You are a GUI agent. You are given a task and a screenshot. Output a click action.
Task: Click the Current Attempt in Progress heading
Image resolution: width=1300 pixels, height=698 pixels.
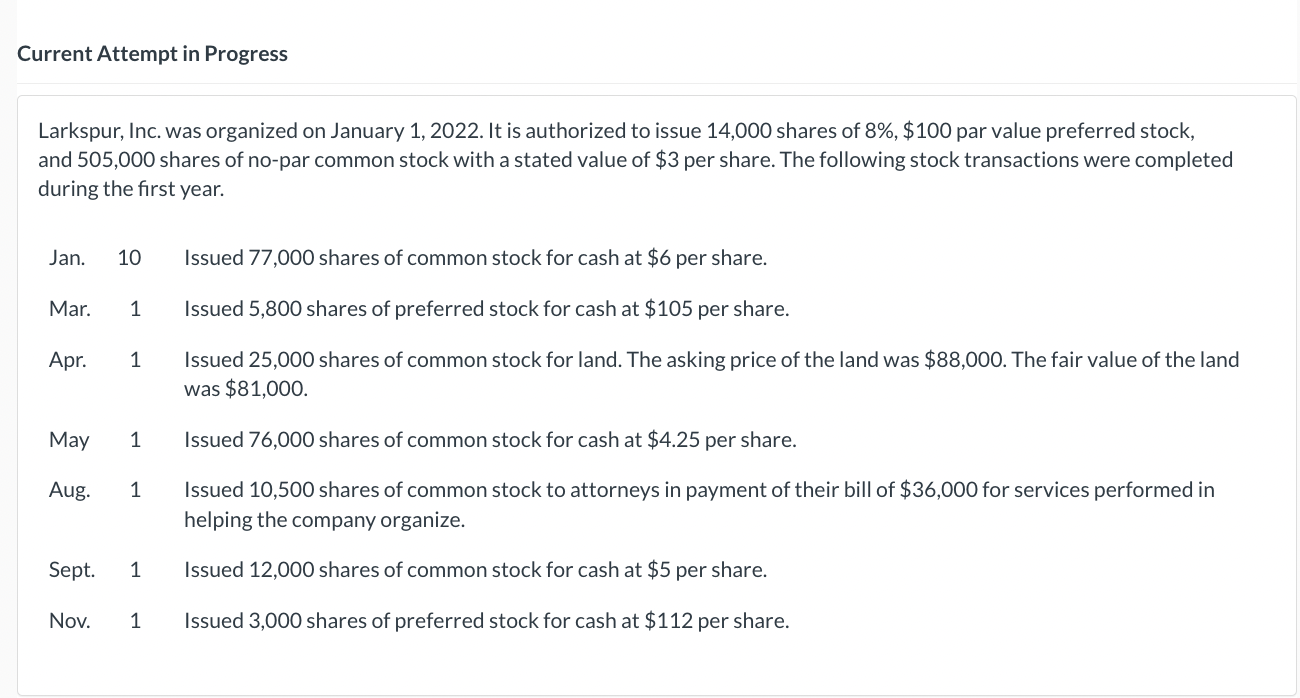pos(152,54)
